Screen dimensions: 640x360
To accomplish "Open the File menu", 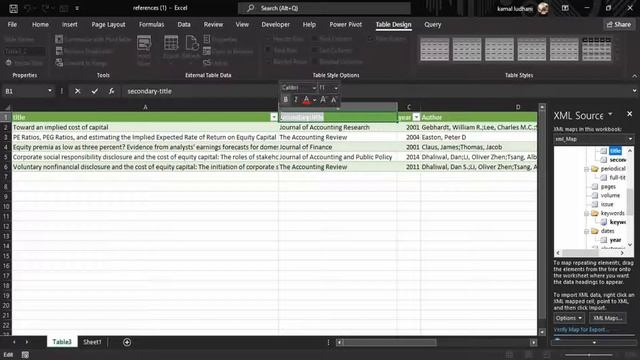I will pyautogui.click(x=12, y=24).
